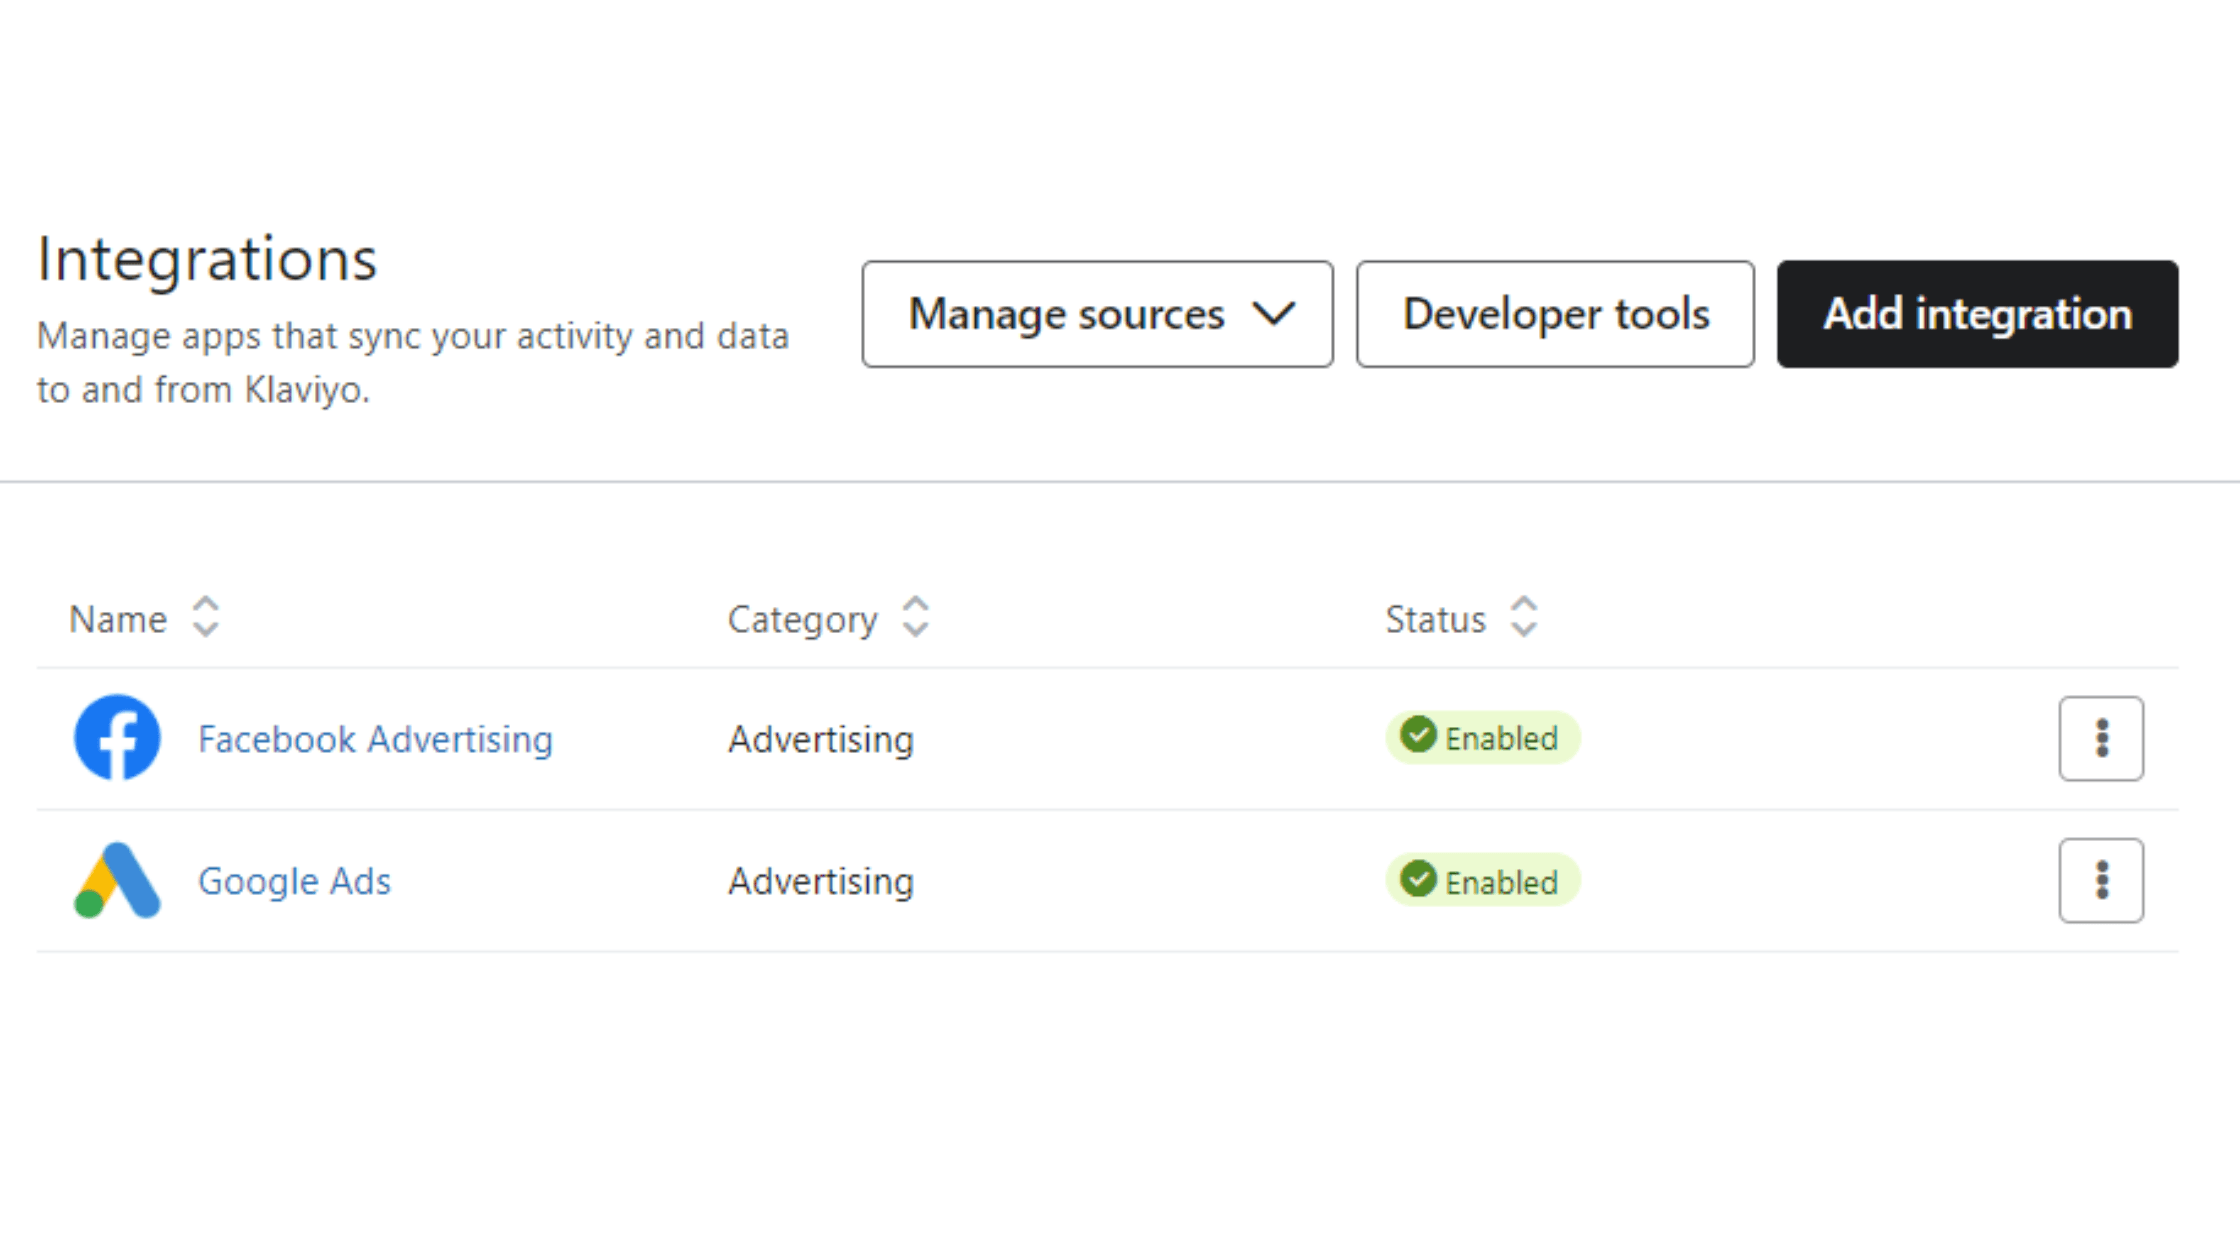Click the Status column header label
This screenshot has height=1260, width=2240.
pos(1435,619)
